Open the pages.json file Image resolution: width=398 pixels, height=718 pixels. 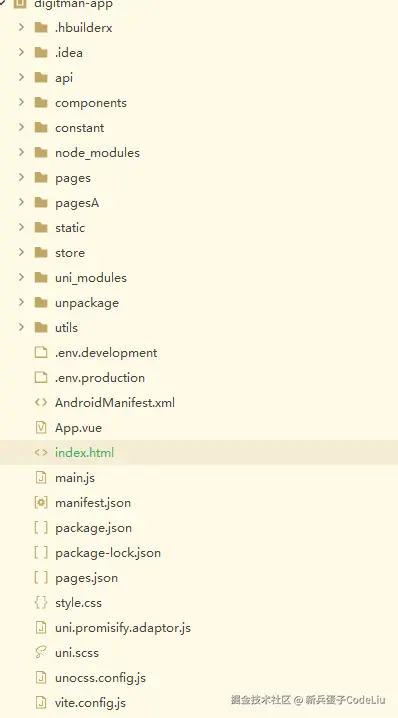(x=86, y=578)
